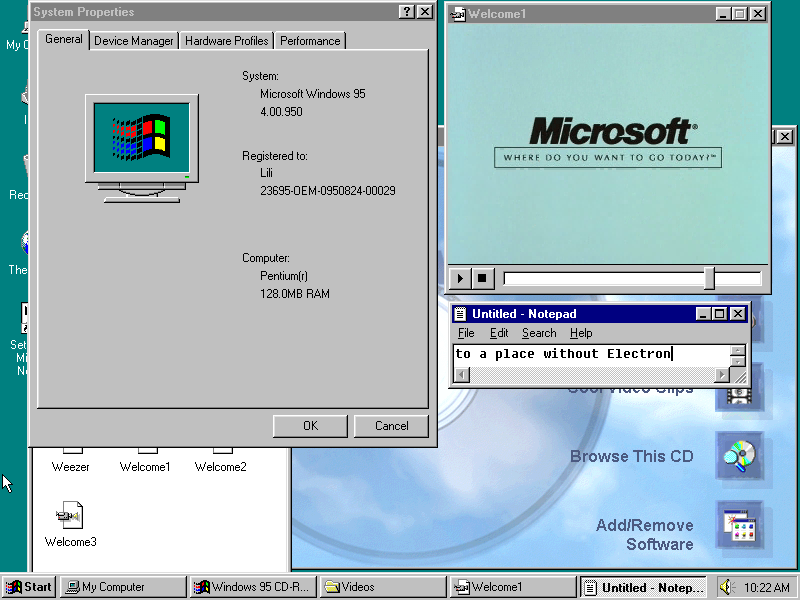Click the Welcome1 video seek slider thumb
Viewport: 800px width, 600px height.
point(709,278)
